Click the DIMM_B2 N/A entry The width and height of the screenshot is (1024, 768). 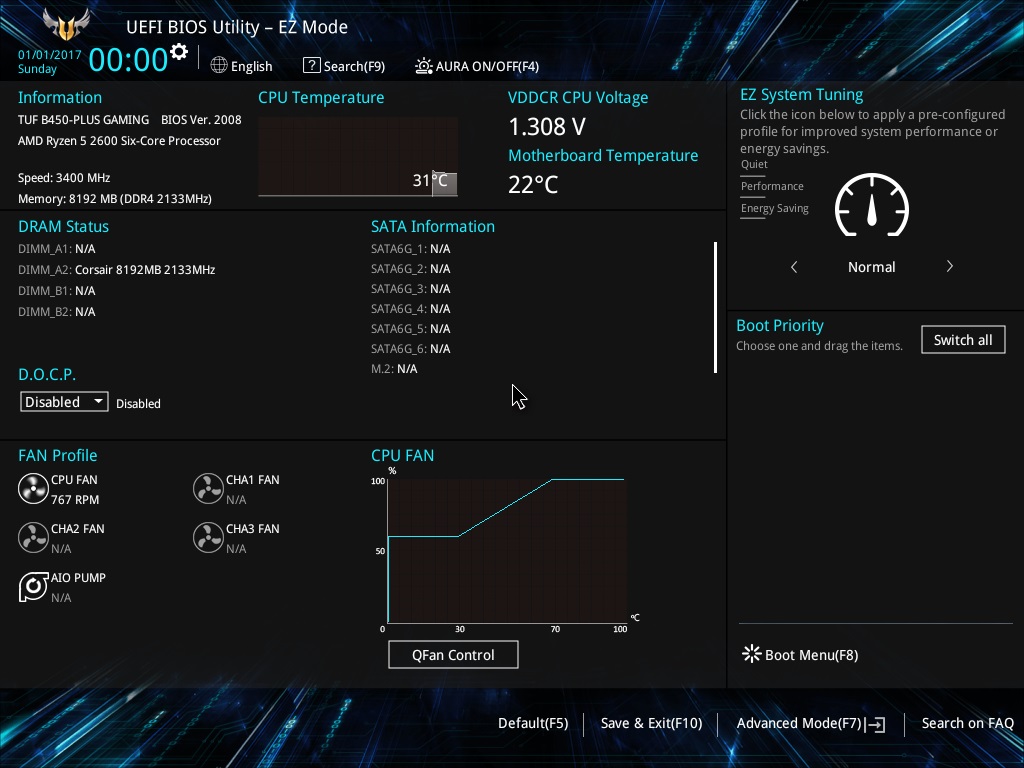57,312
